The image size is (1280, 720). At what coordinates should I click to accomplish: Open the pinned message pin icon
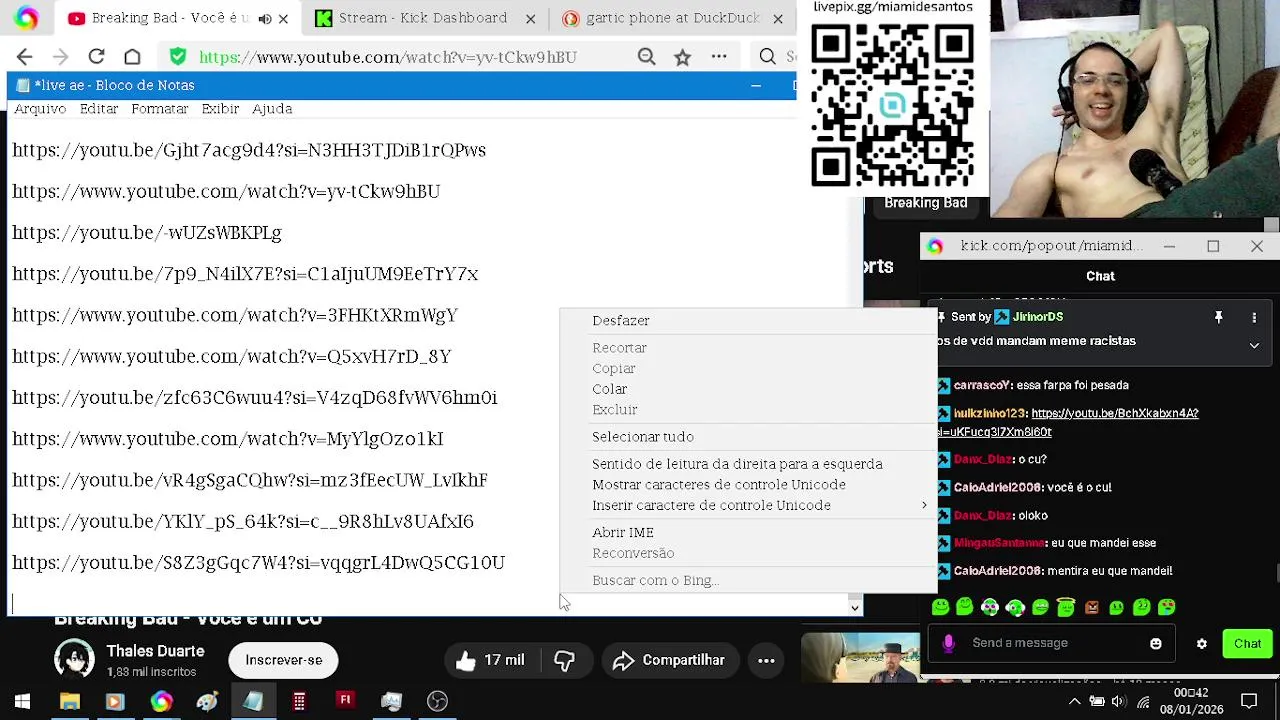pos(1218,317)
